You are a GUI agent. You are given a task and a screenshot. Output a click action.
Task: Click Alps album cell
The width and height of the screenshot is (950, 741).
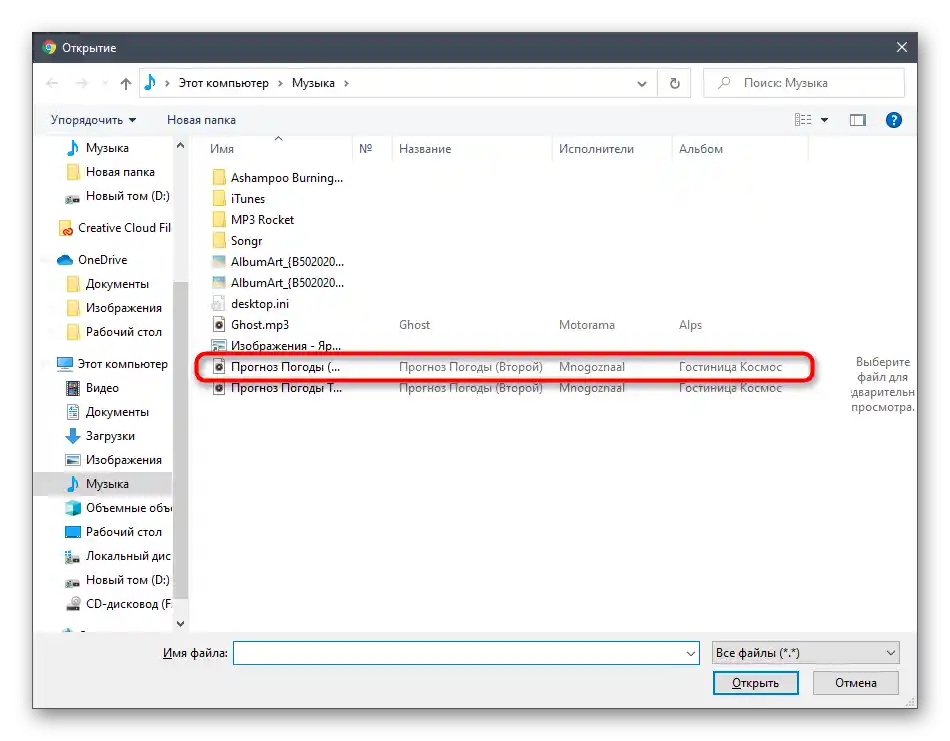690,325
